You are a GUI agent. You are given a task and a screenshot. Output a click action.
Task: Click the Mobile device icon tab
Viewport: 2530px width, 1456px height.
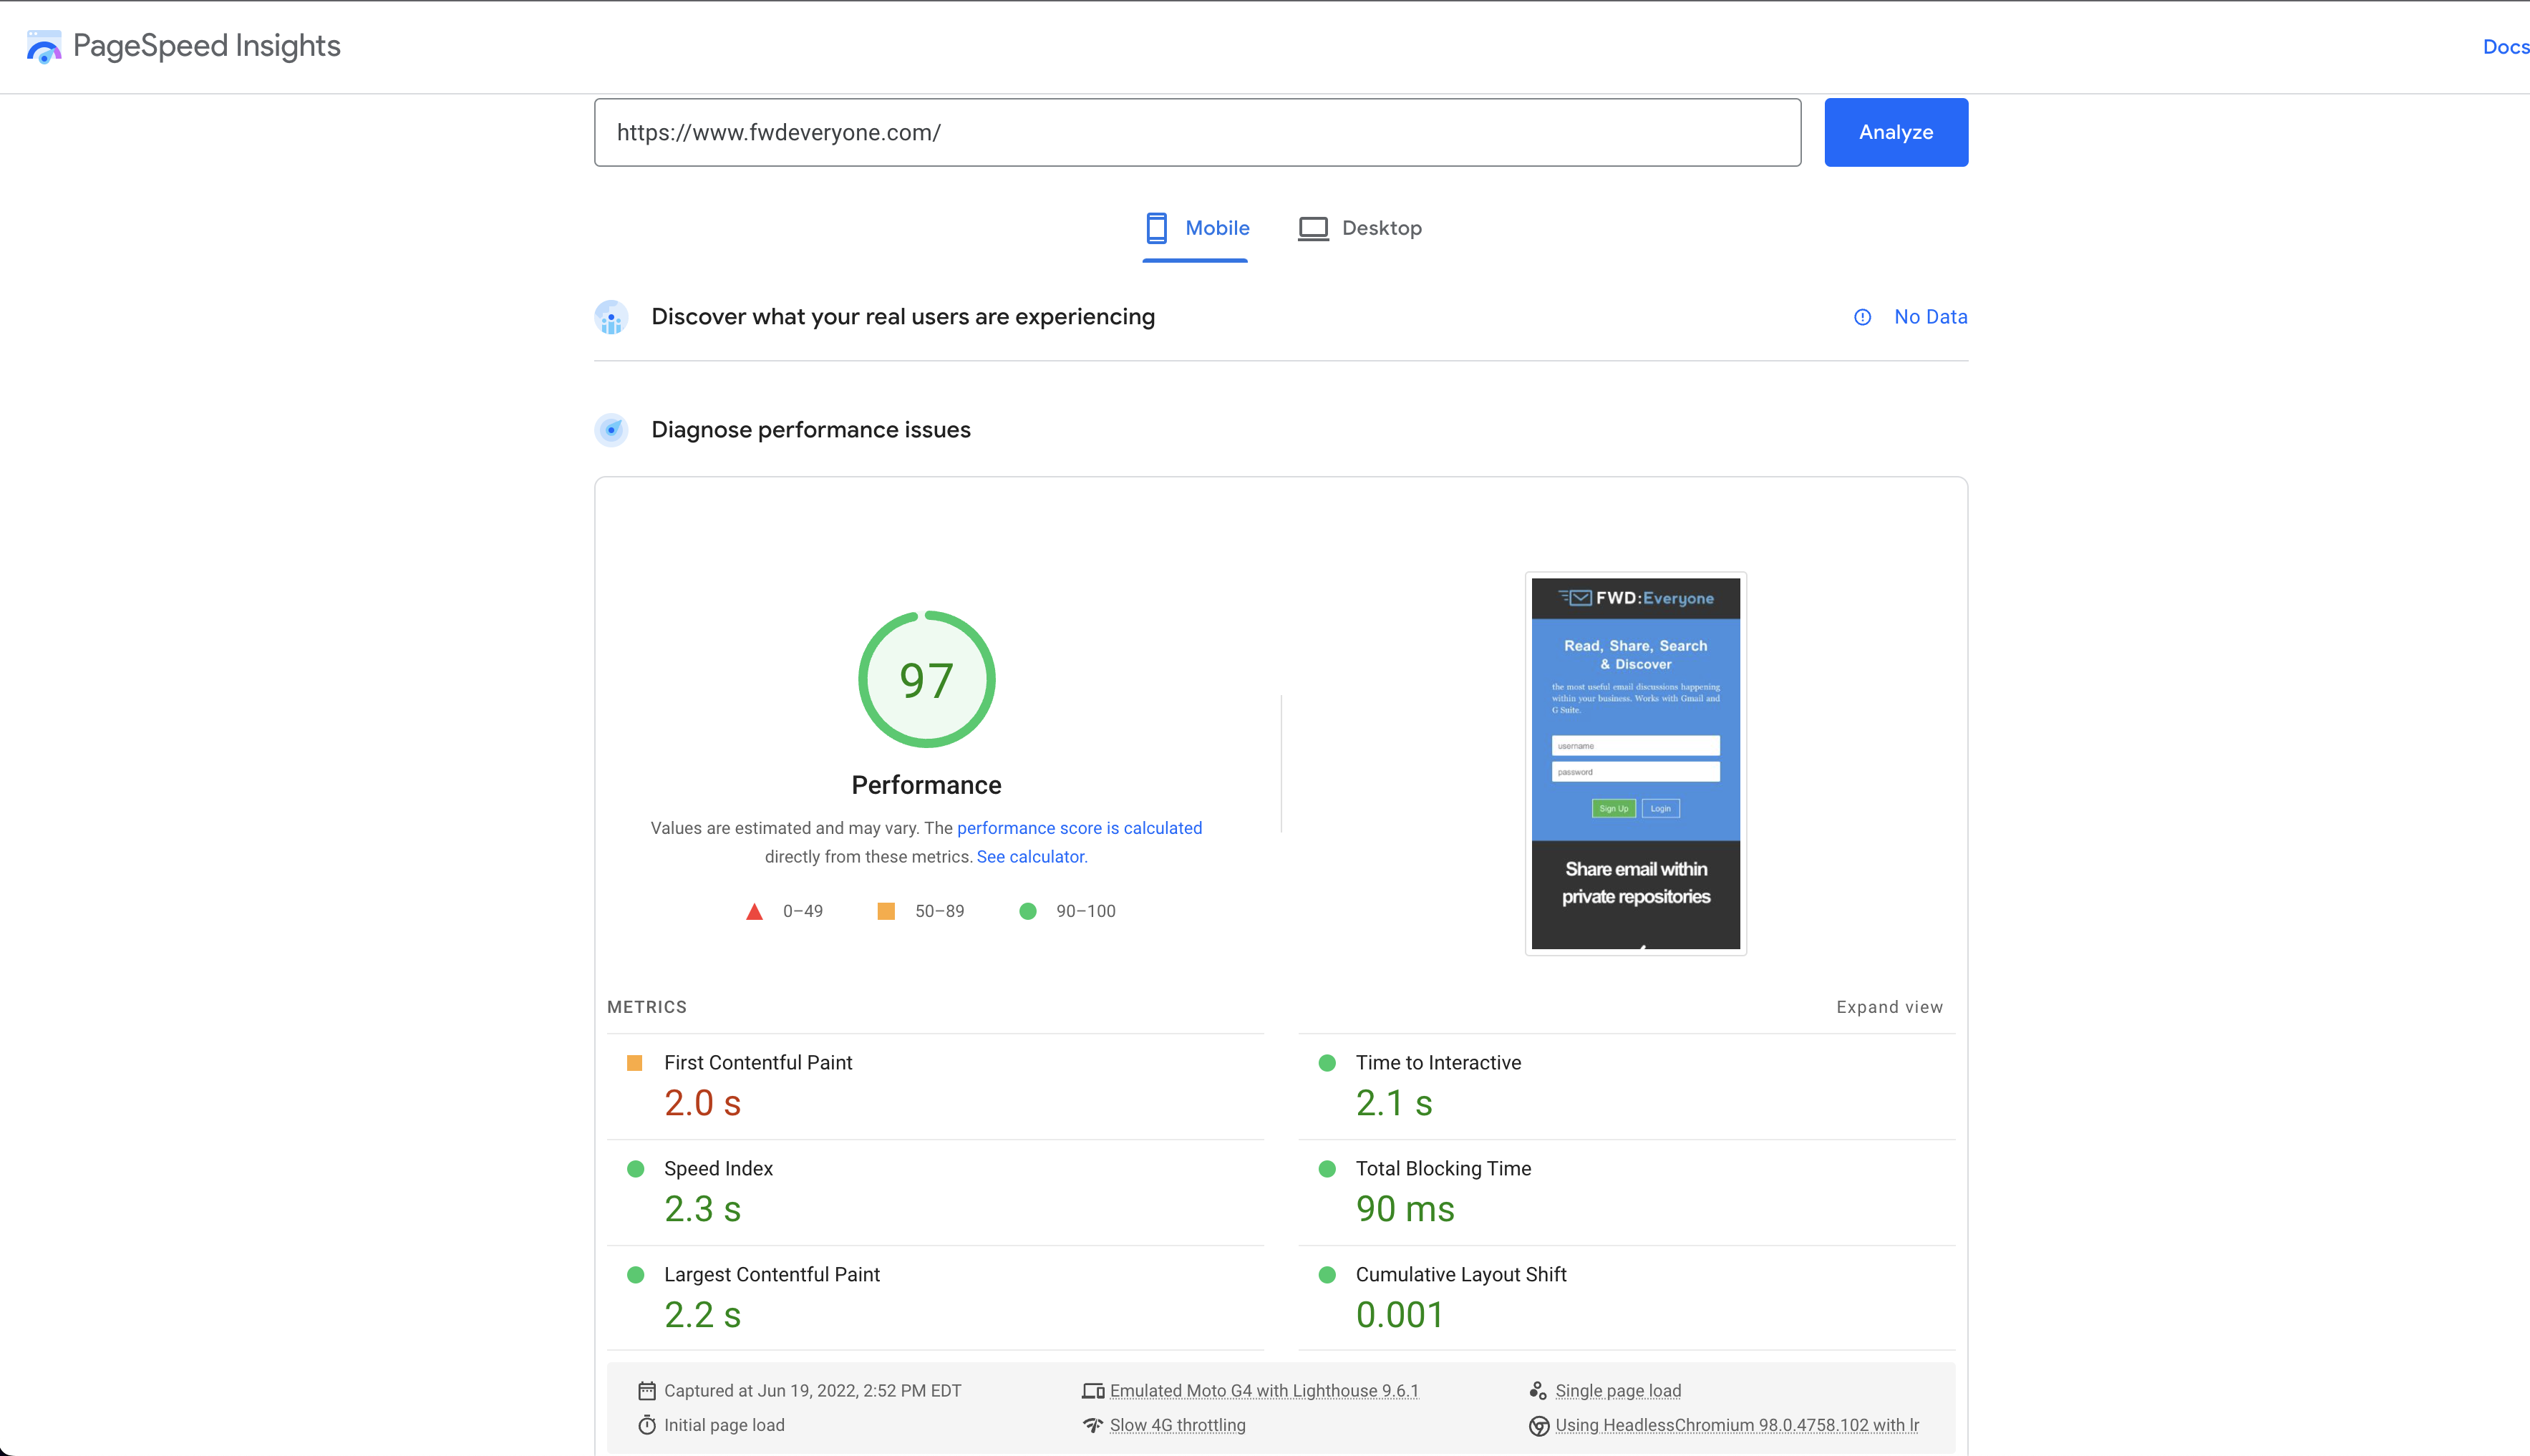(x=1155, y=228)
